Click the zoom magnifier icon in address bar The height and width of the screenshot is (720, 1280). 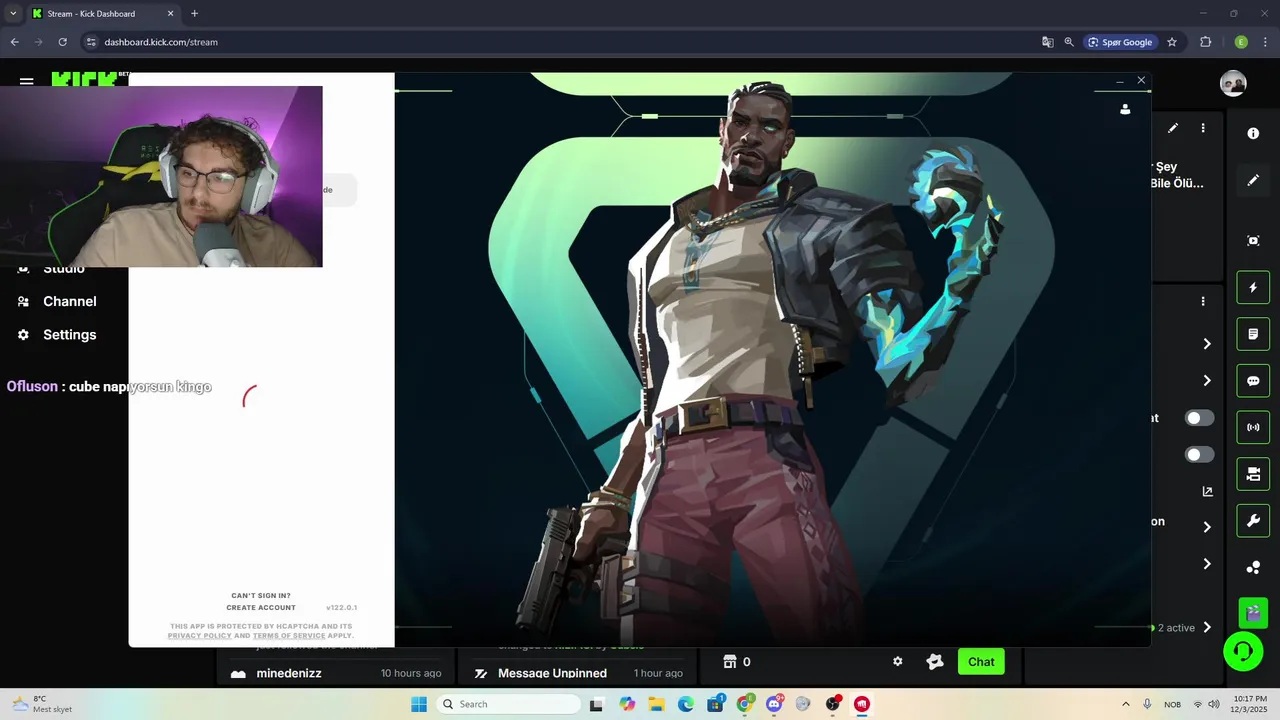1069,42
